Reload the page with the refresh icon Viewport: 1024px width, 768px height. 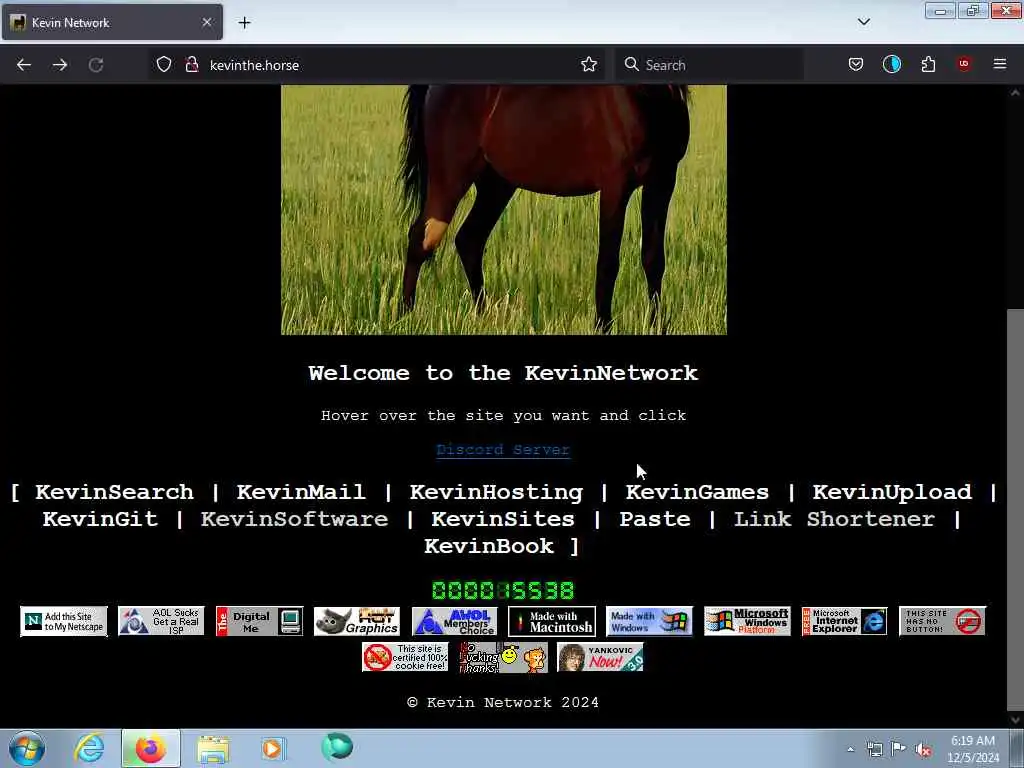[x=96, y=65]
